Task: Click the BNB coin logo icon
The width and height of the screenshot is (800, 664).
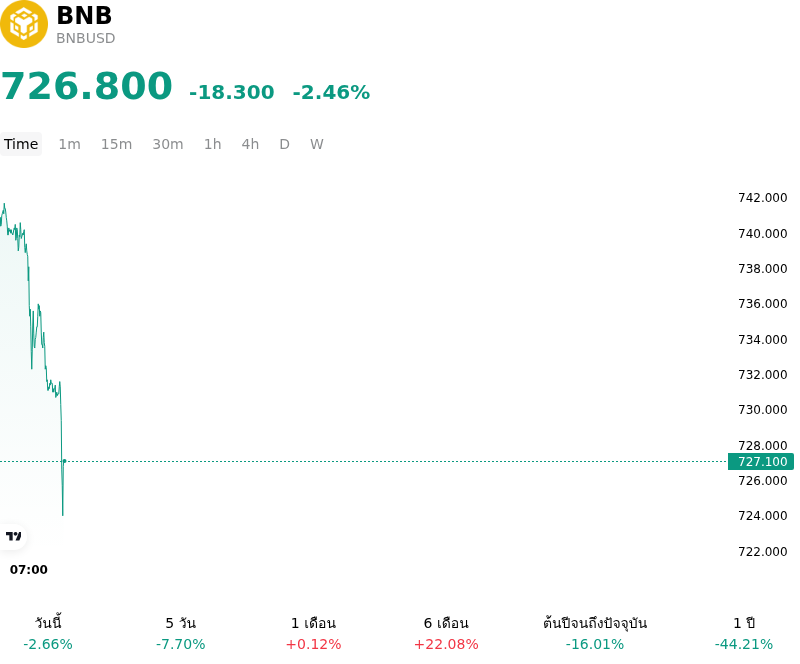Action: point(23,24)
